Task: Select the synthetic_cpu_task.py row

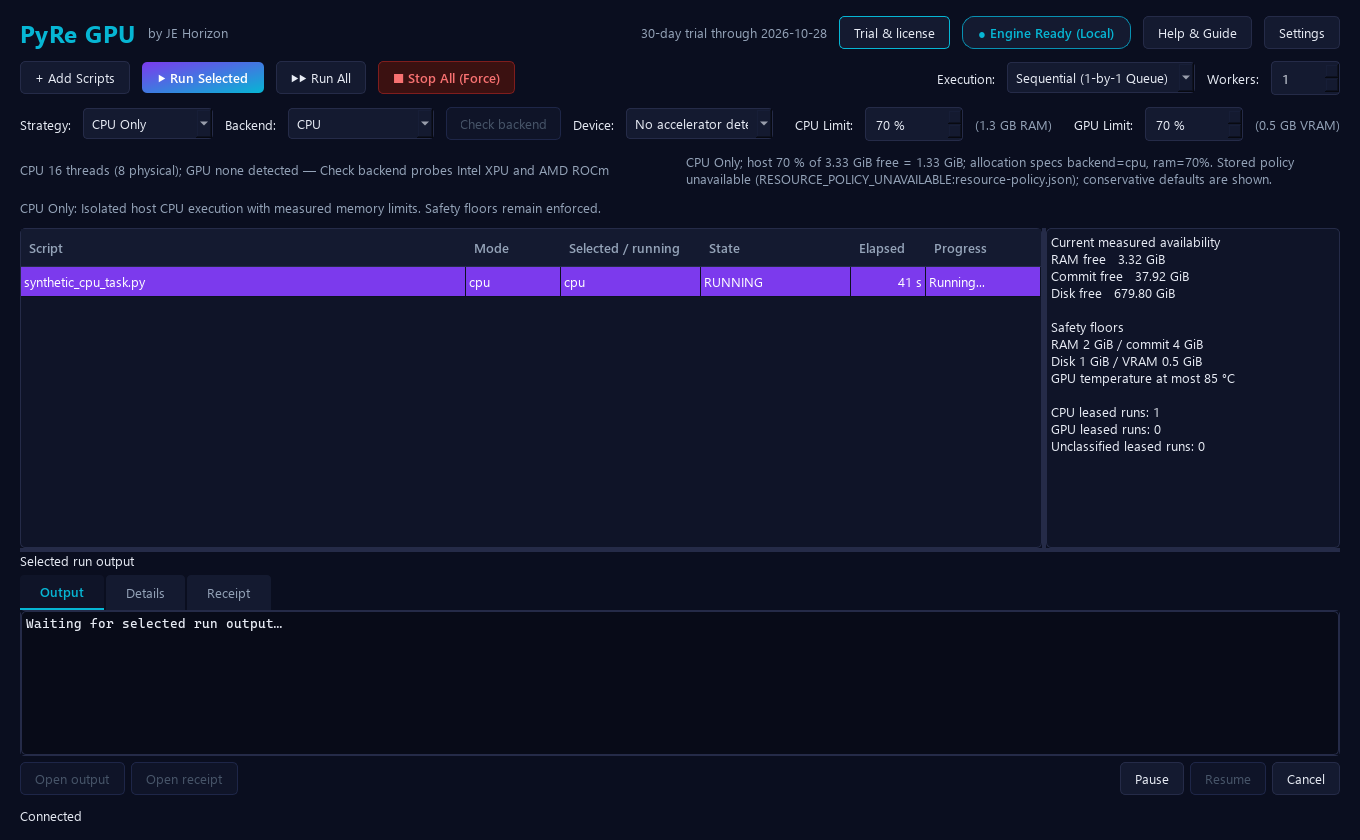Action: click(x=530, y=282)
